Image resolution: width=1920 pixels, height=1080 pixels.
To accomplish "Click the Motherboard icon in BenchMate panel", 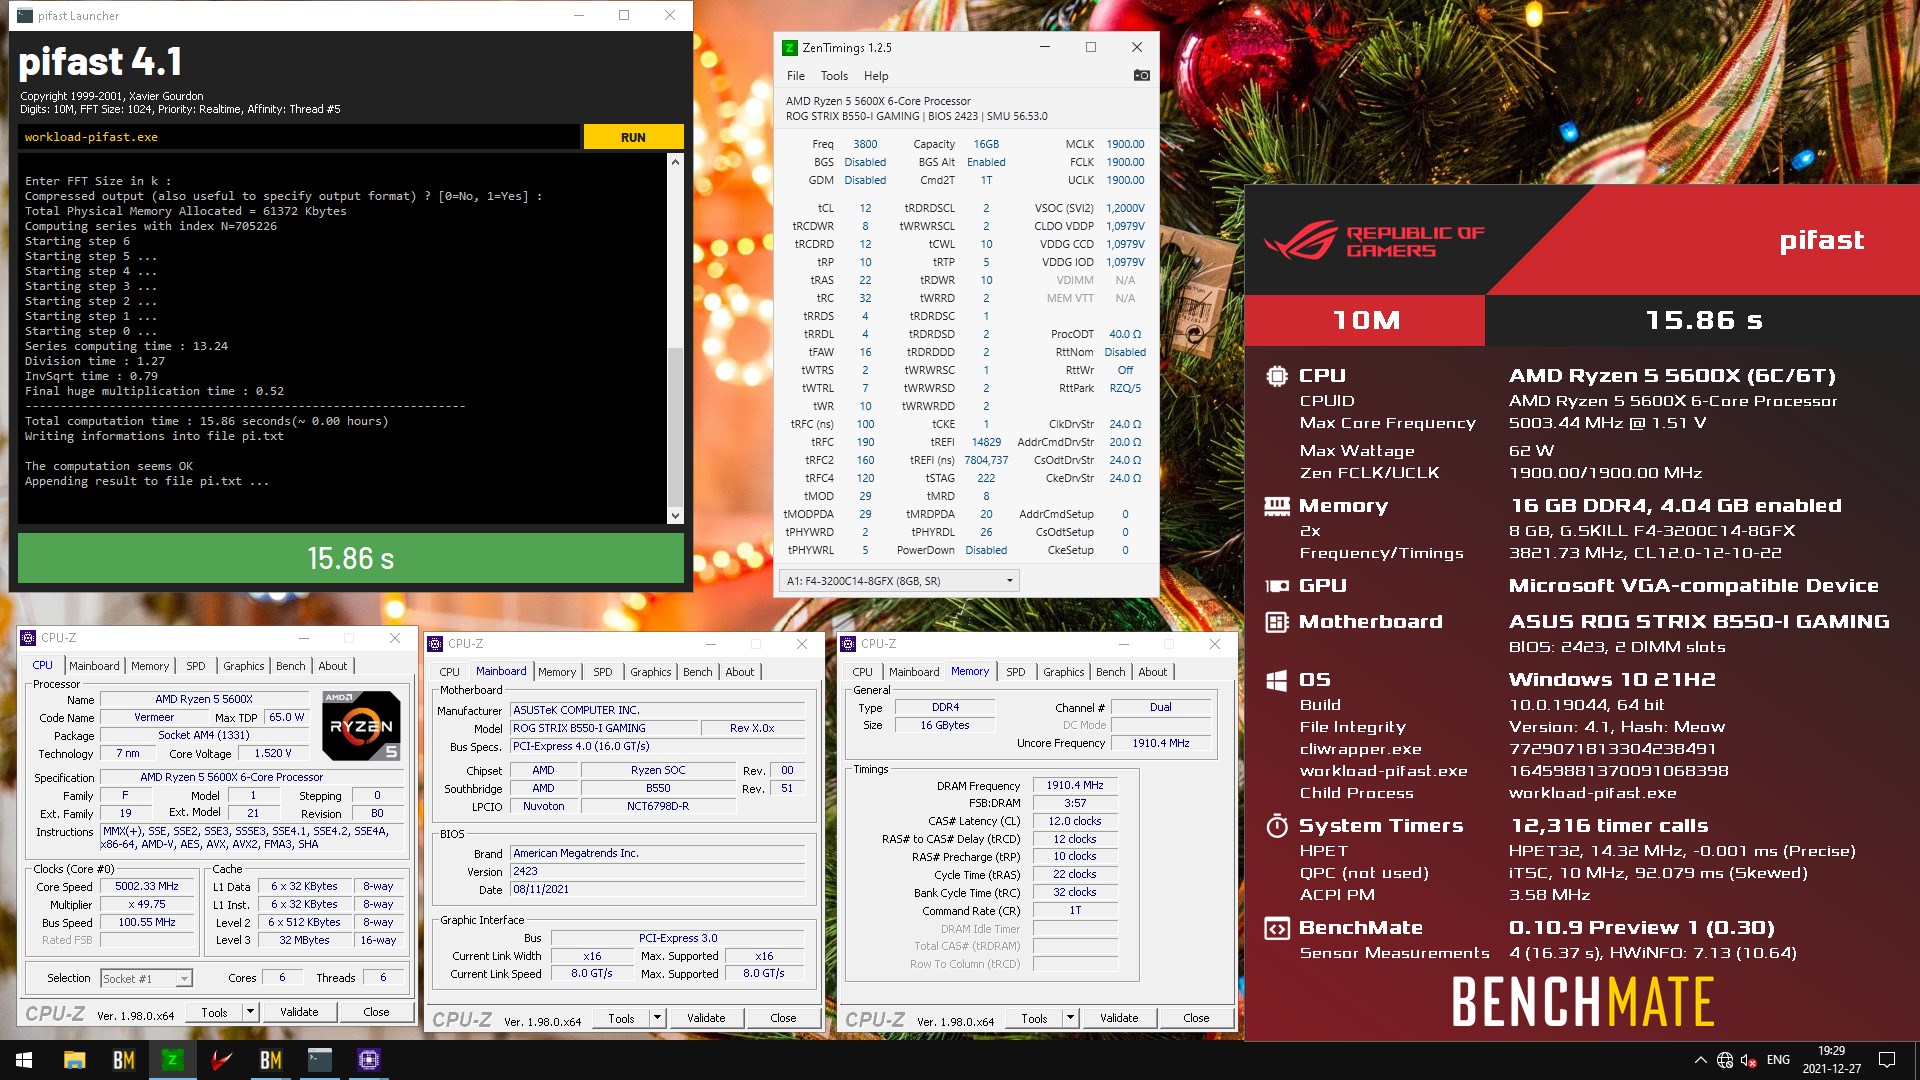I will [1276, 622].
